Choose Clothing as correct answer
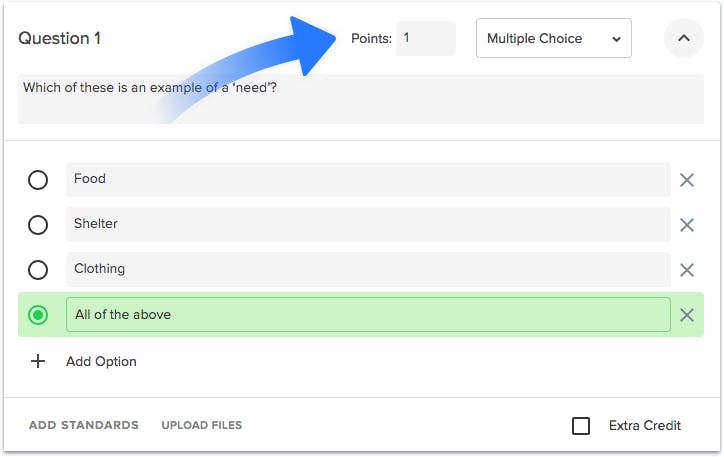724x457 pixels. coord(38,270)
